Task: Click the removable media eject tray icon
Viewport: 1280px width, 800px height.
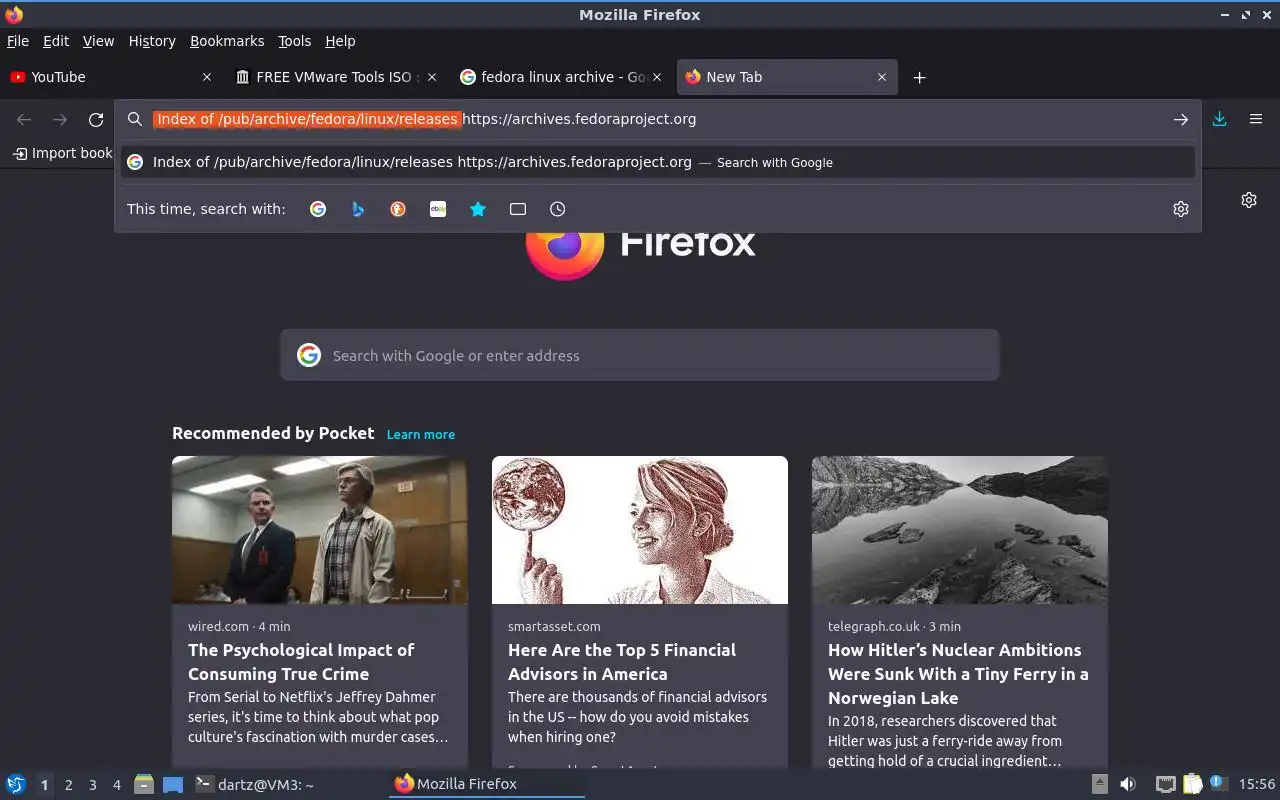Action: coord(1099,784)
